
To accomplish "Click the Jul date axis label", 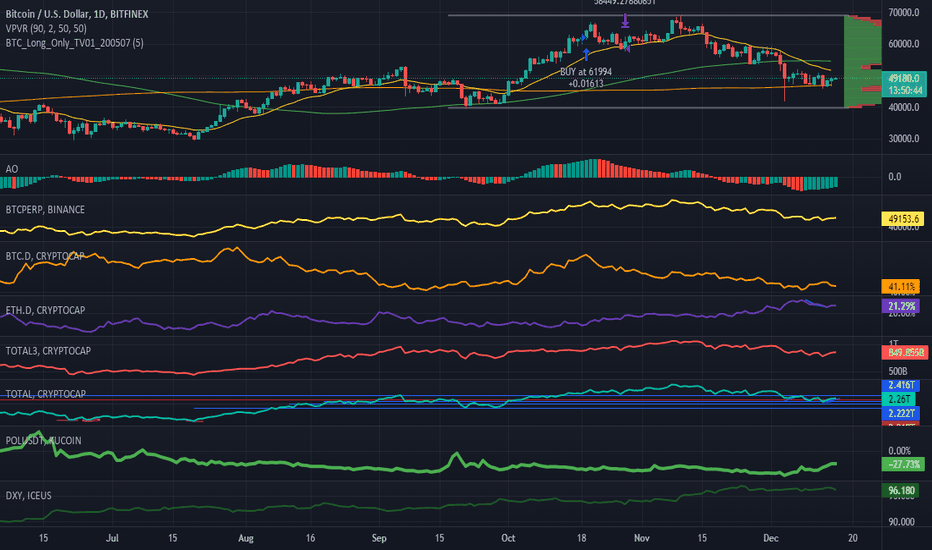I will (x=112, y=538).
